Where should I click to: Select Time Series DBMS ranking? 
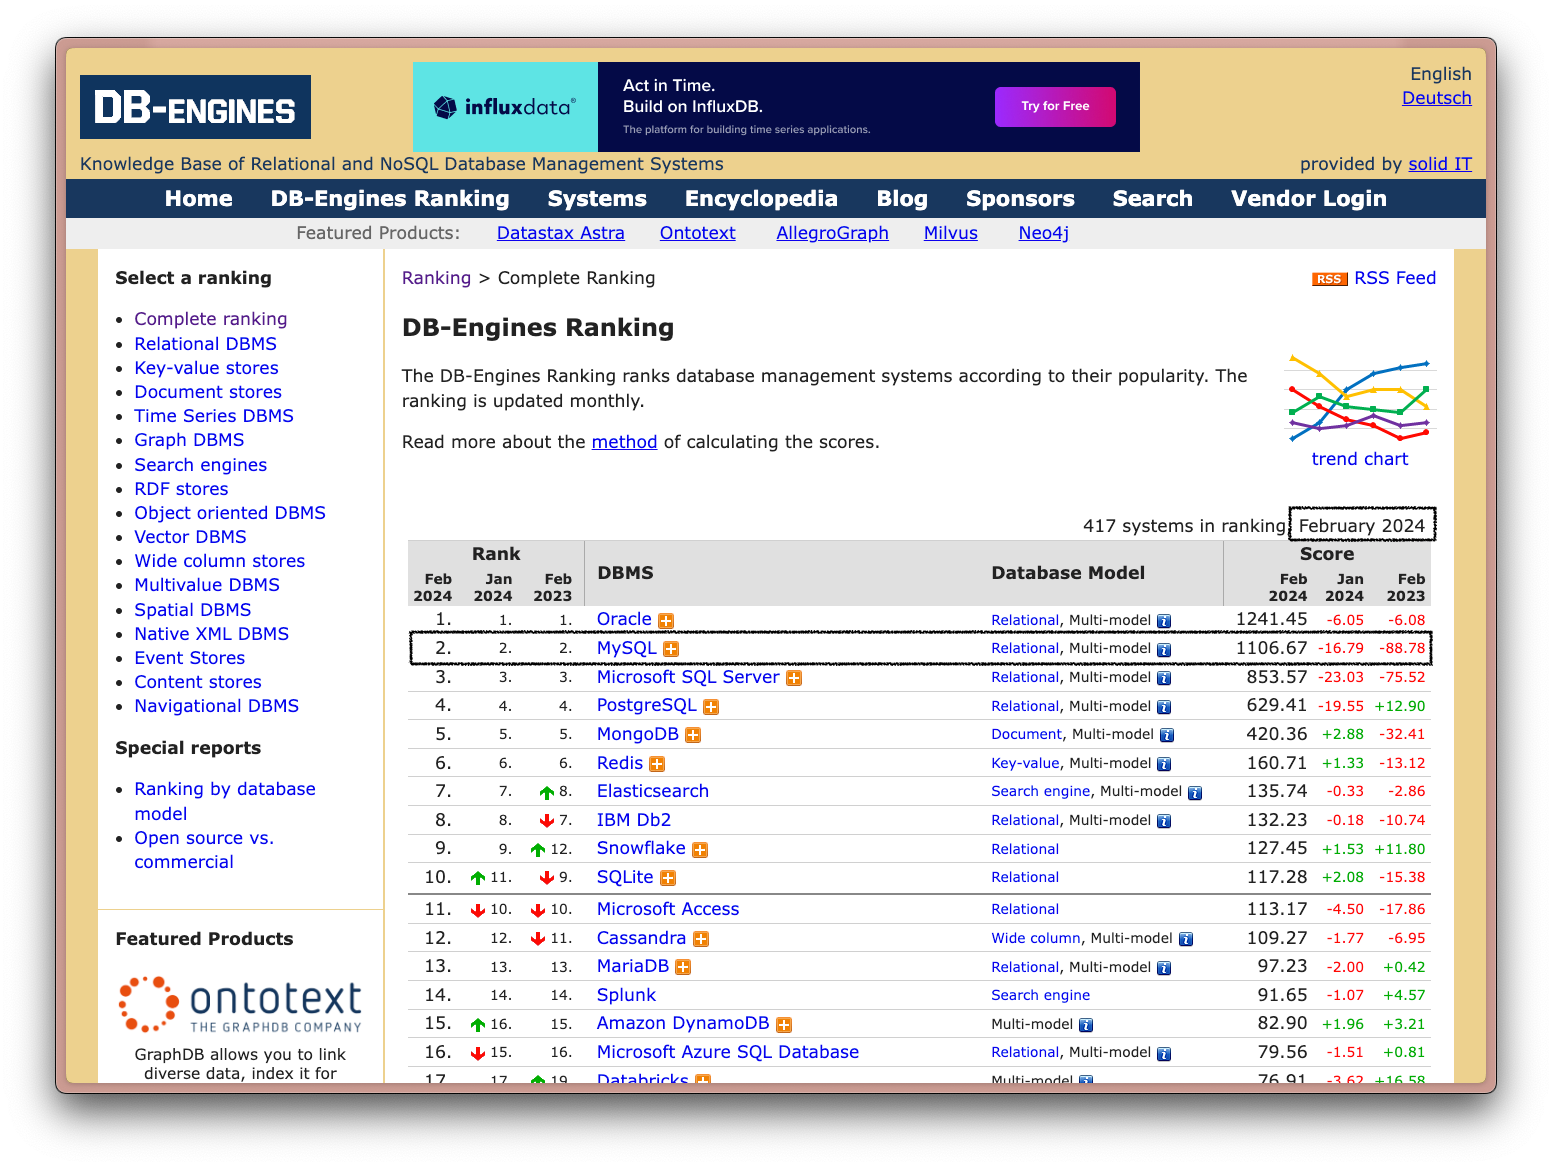pos(214,416)
